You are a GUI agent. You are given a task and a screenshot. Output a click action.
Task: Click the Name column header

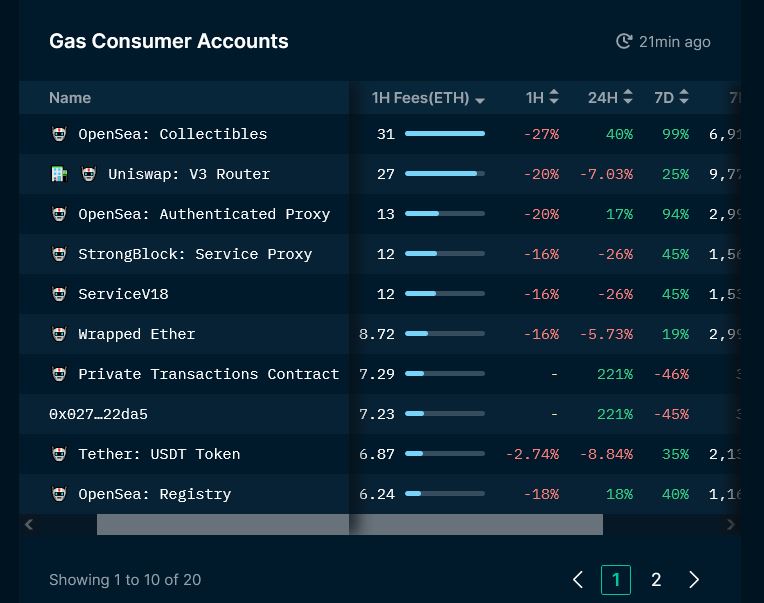70,98
